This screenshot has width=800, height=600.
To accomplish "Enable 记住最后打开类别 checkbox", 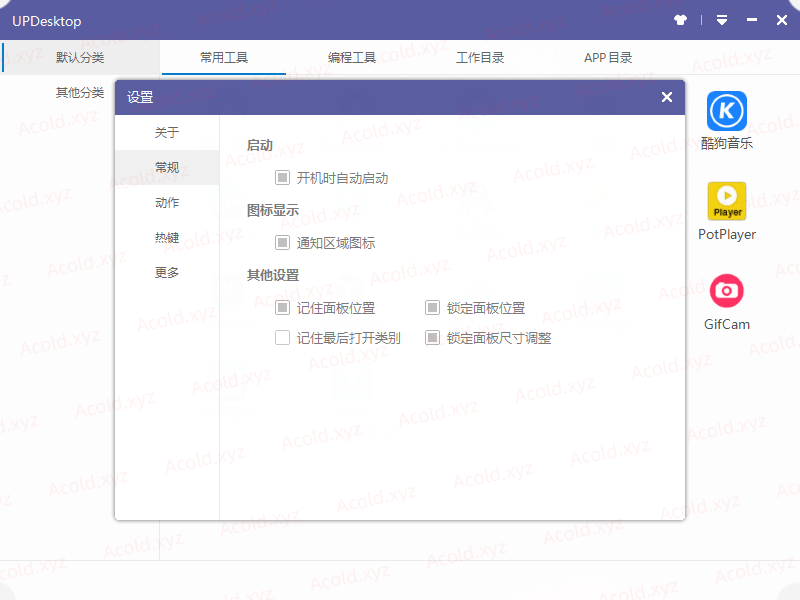I will click(282, 338).
